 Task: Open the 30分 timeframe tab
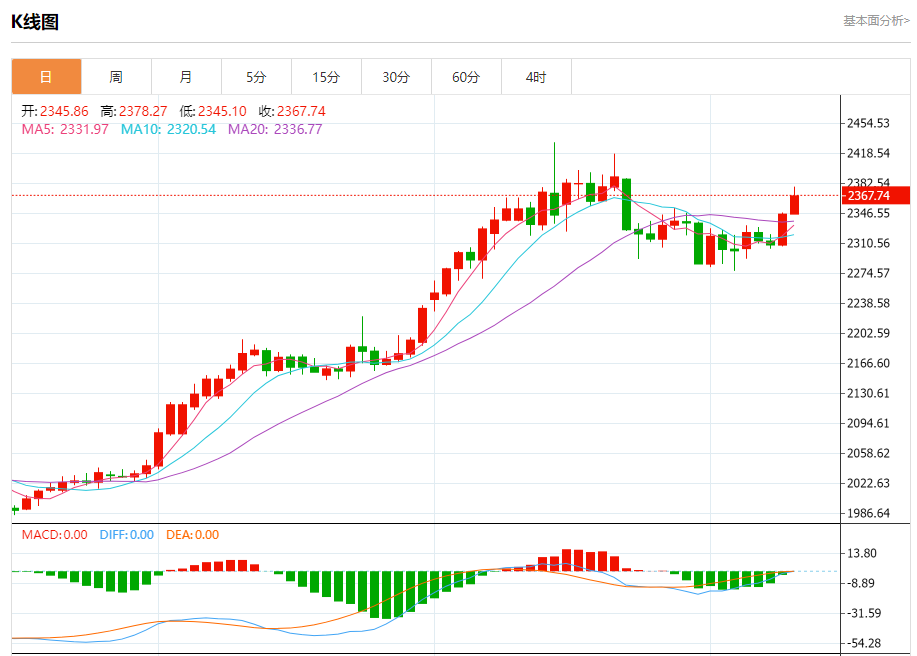click(x=396, y=77)
